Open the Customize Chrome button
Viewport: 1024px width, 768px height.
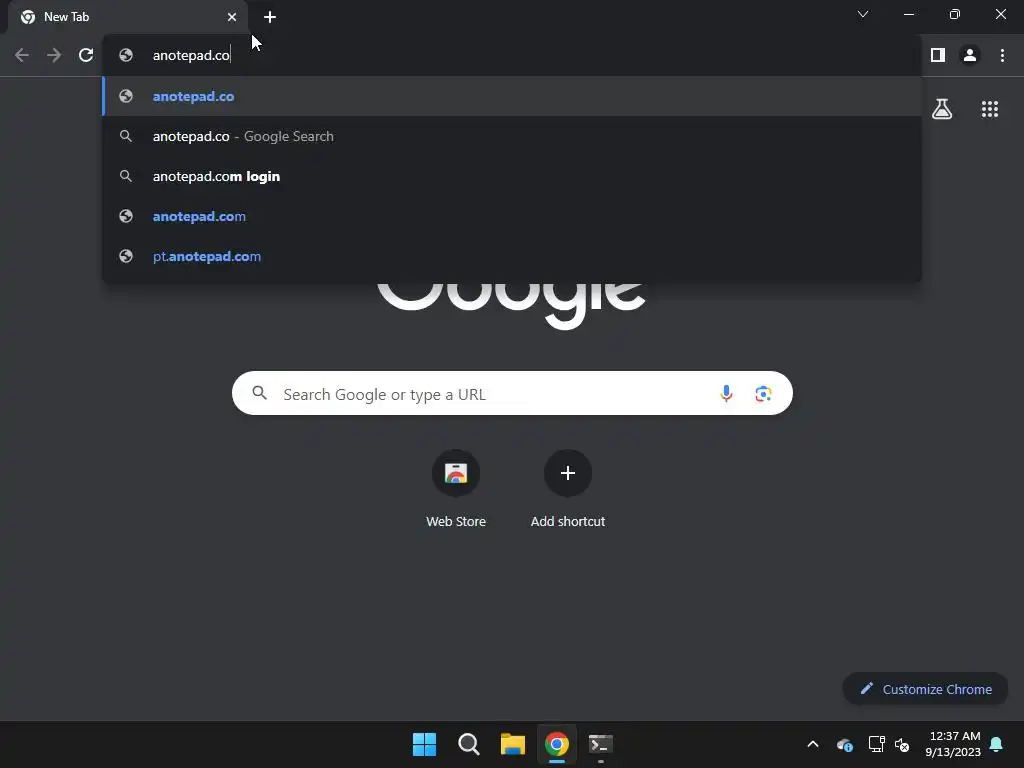click(x=925, y=689)
